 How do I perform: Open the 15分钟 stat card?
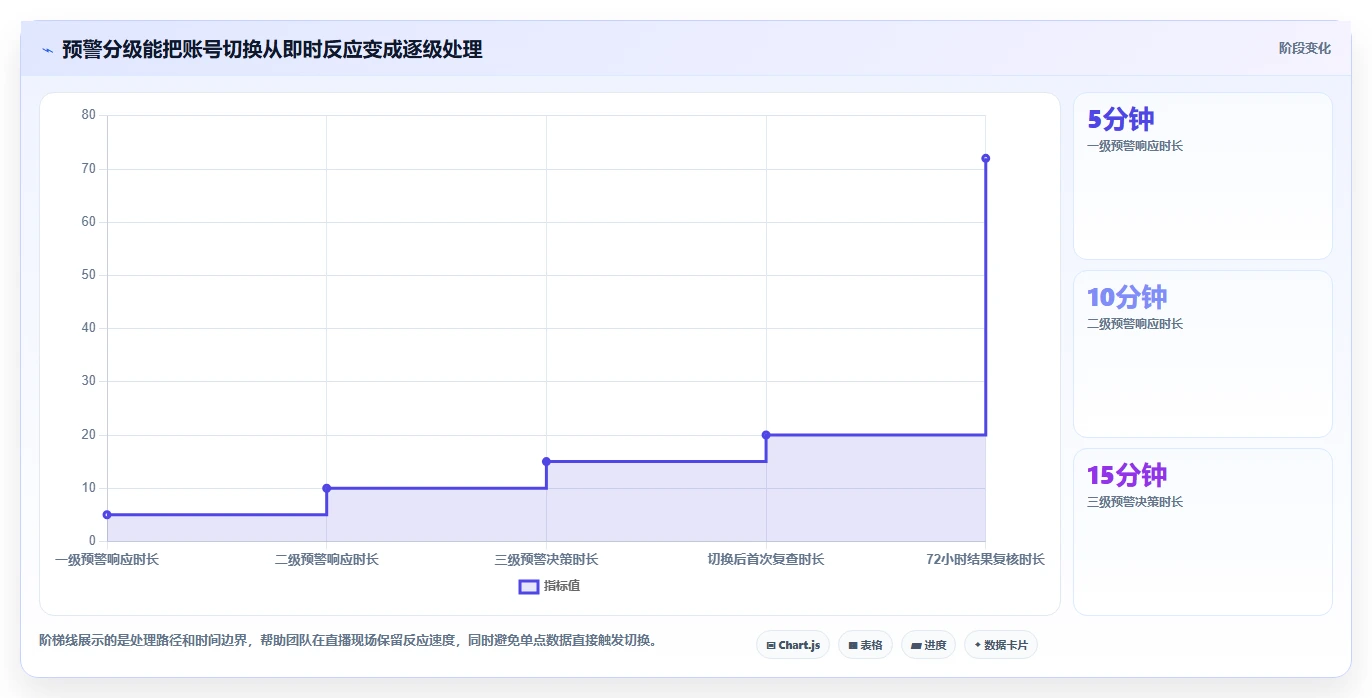click(x=1203, y=532)
